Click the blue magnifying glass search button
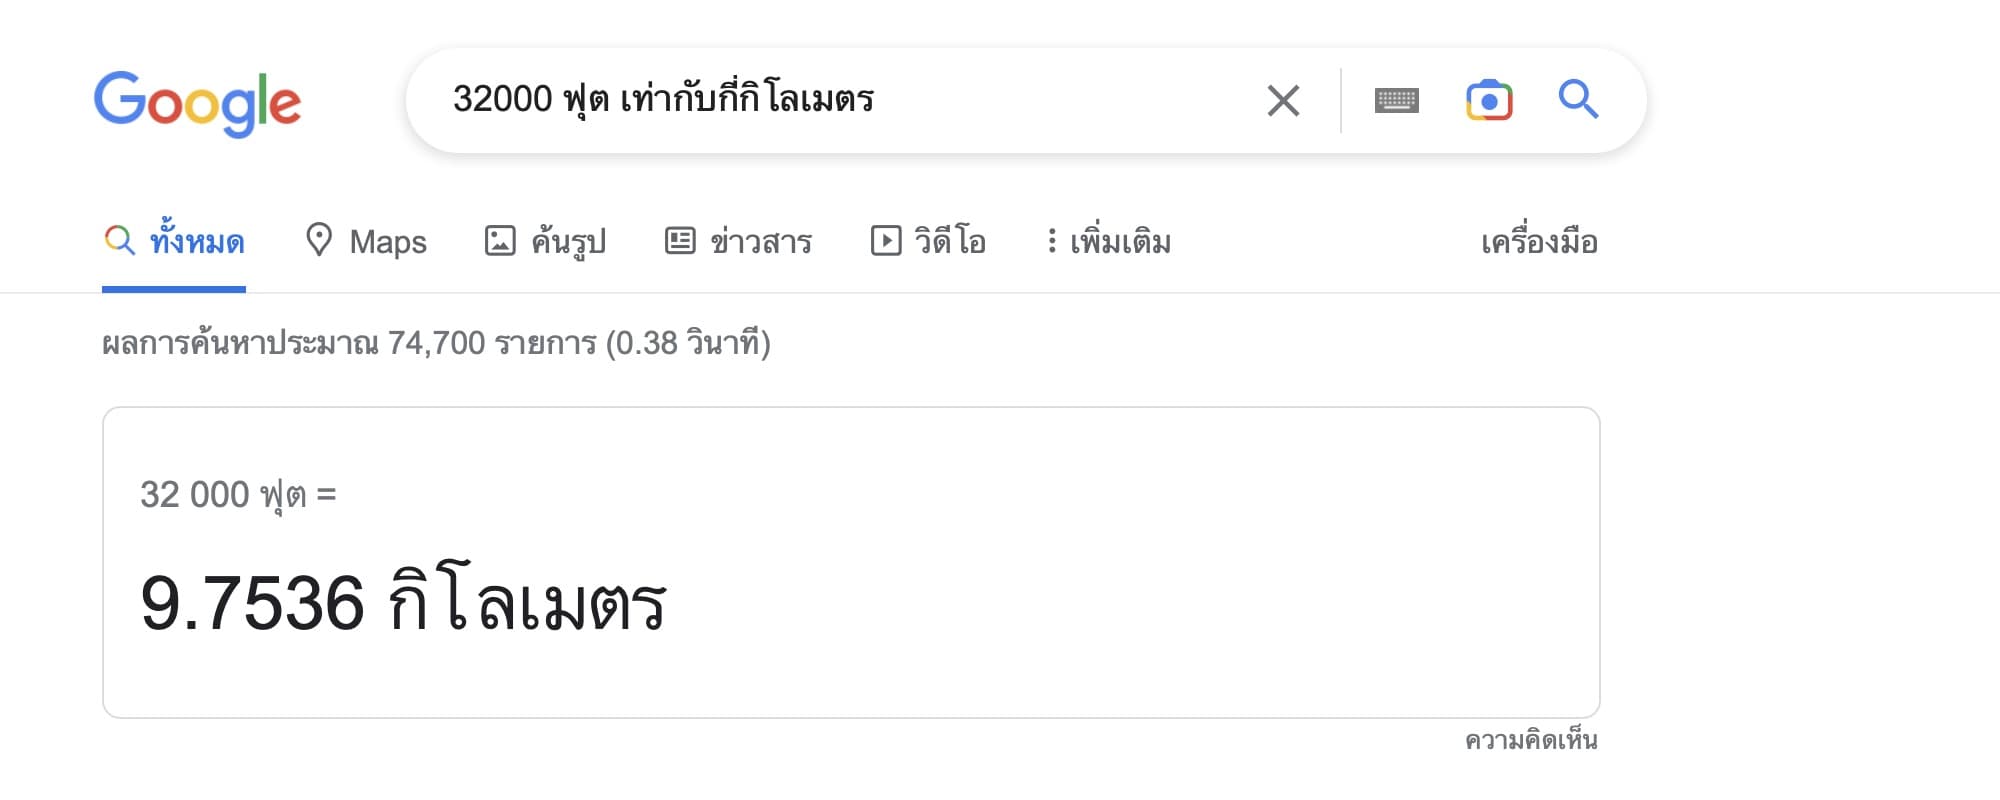2000x800 pixels. (x=1578, y=100)
